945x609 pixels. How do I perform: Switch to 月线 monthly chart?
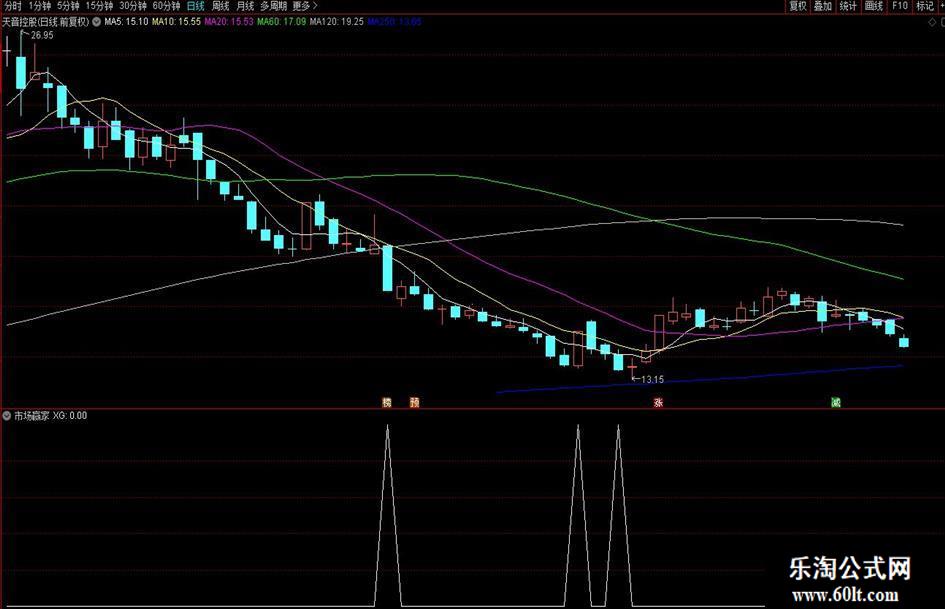click(245, 6)
